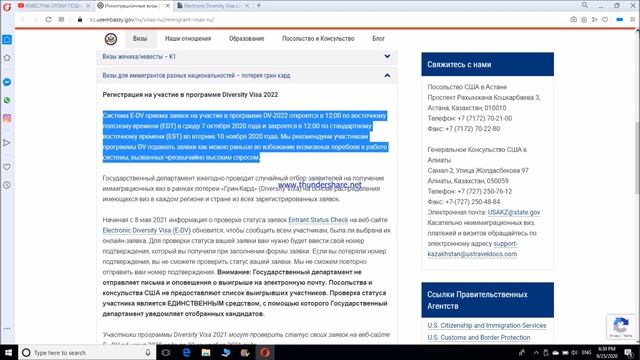Open the Messenger sidebar panel
The height and width of the screenshot is (360, 640).
click(x=7, y=82)
